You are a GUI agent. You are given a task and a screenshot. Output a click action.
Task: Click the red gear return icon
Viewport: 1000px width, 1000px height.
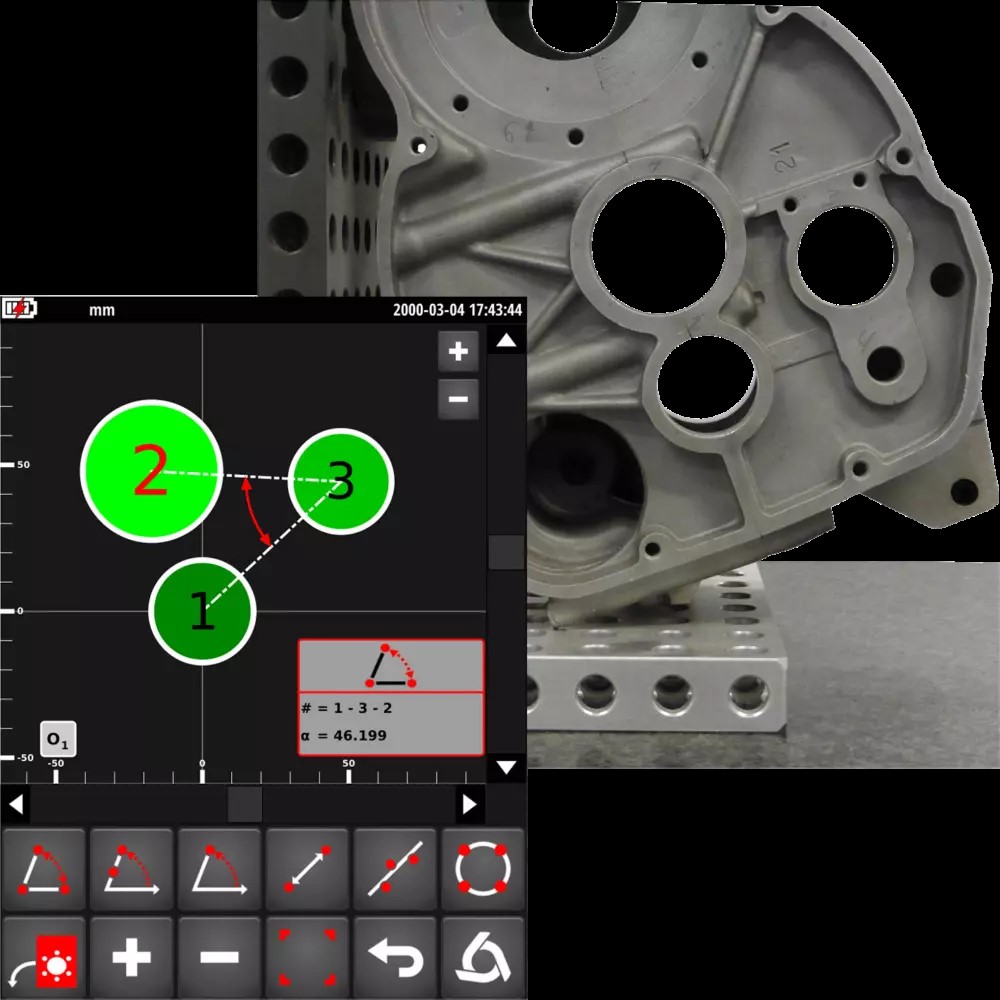43,958
